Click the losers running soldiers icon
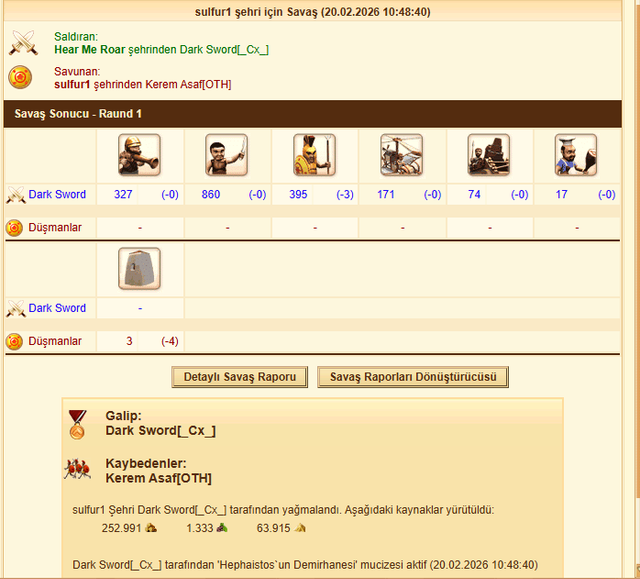 pos(77,469)
